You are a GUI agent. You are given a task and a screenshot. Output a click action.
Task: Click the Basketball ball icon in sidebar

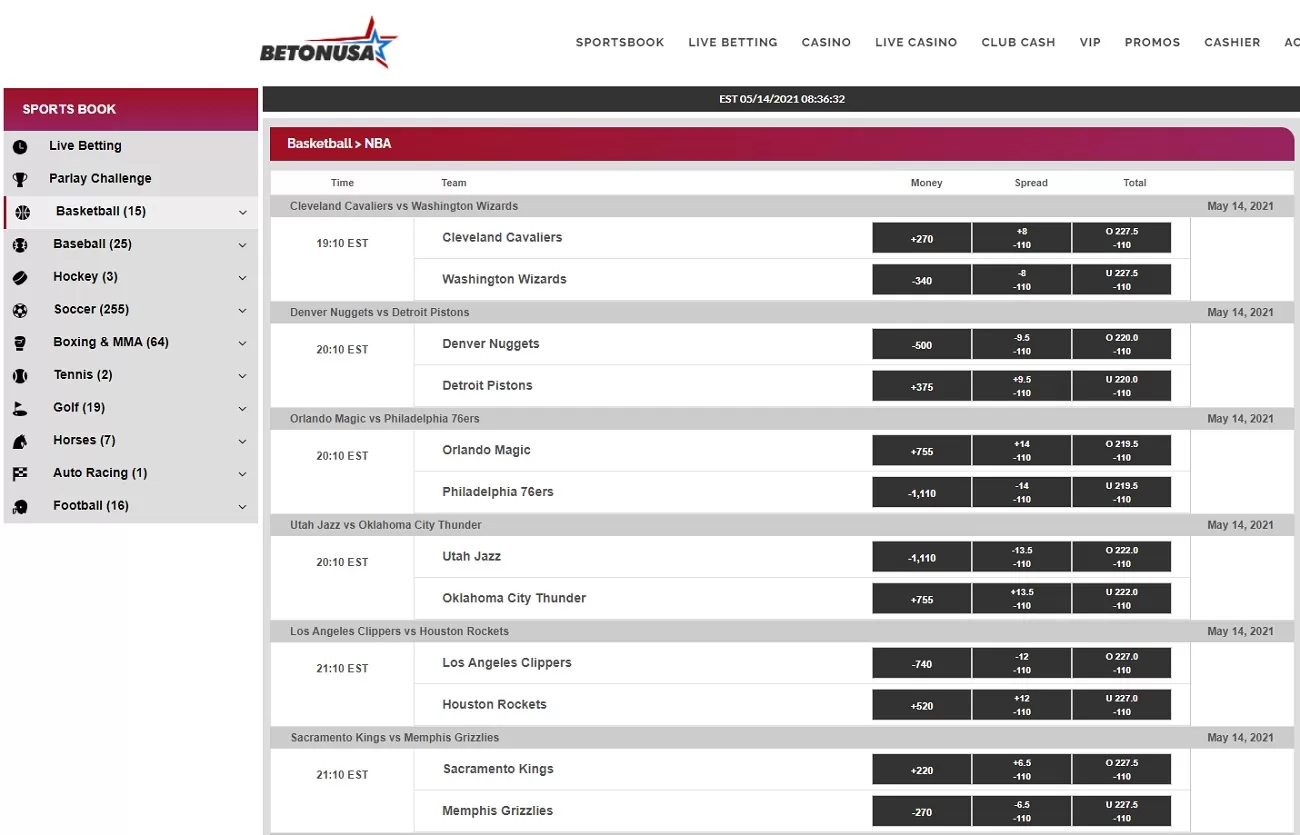coord(23,212)
